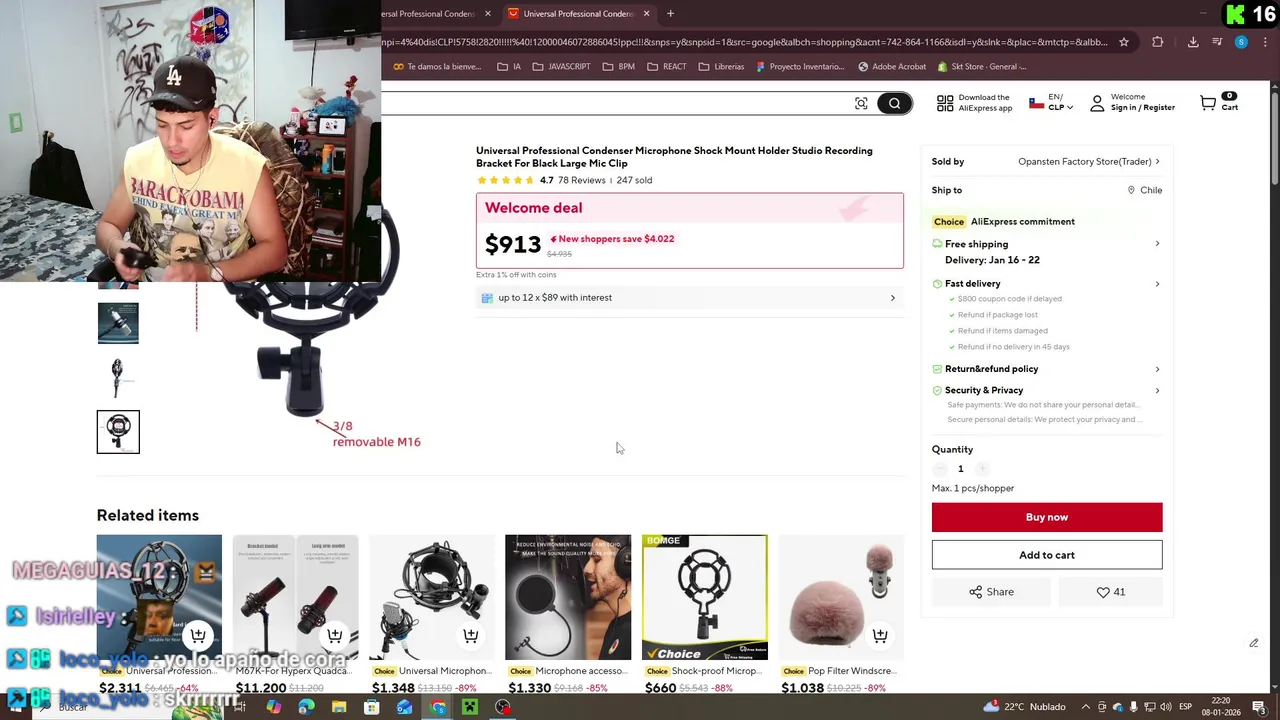The image size is (1280, 720).
Task: Increase quantity with plus button
Action: point(982,469)
